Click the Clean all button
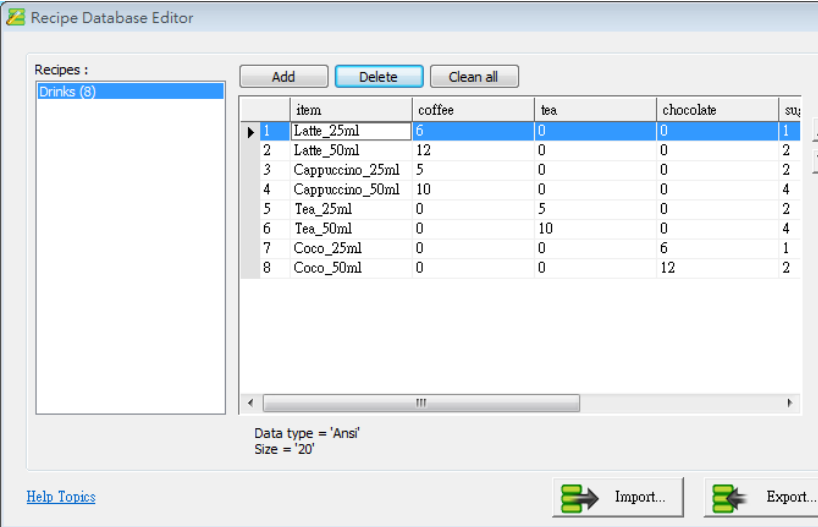This screenshot has width=818, height=527. pyautogui.click(x=474, y=77)
